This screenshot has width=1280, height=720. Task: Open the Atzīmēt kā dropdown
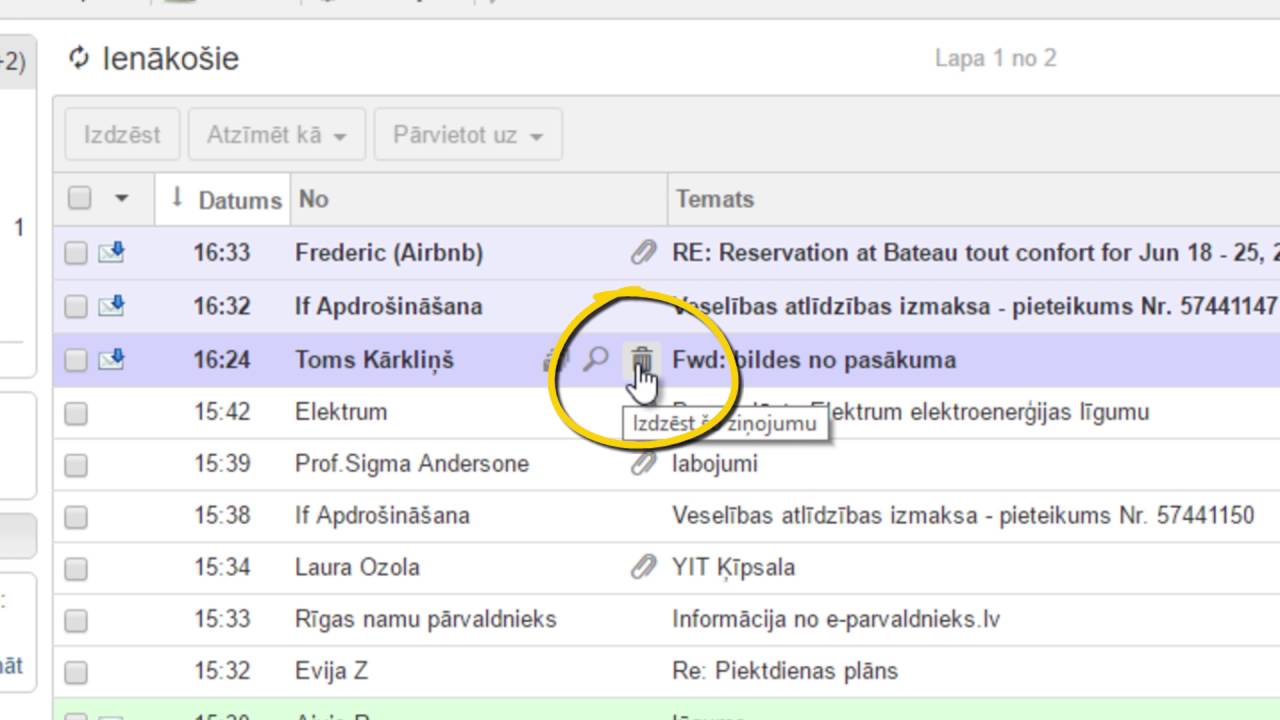coord(276,135)
